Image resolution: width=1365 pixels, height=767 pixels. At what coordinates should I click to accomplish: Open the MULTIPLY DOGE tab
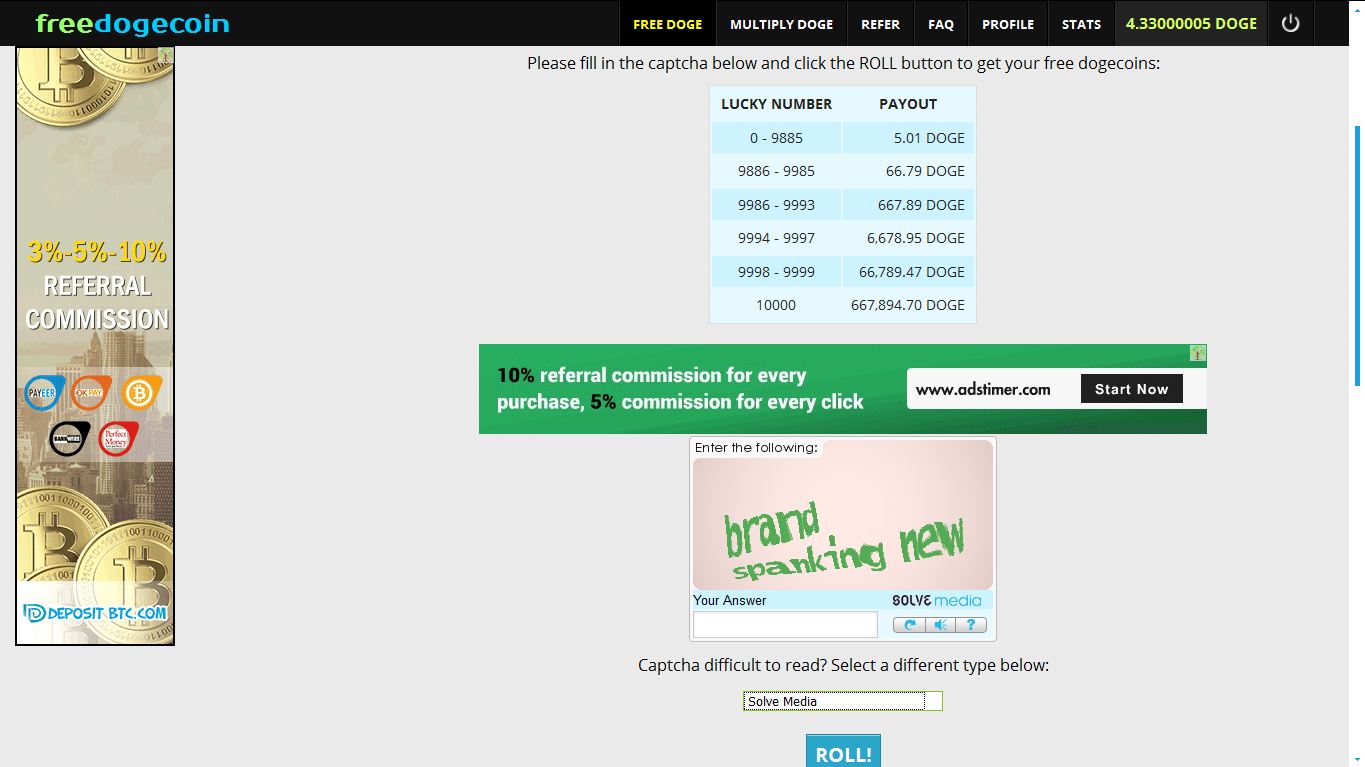coord(782,24)
